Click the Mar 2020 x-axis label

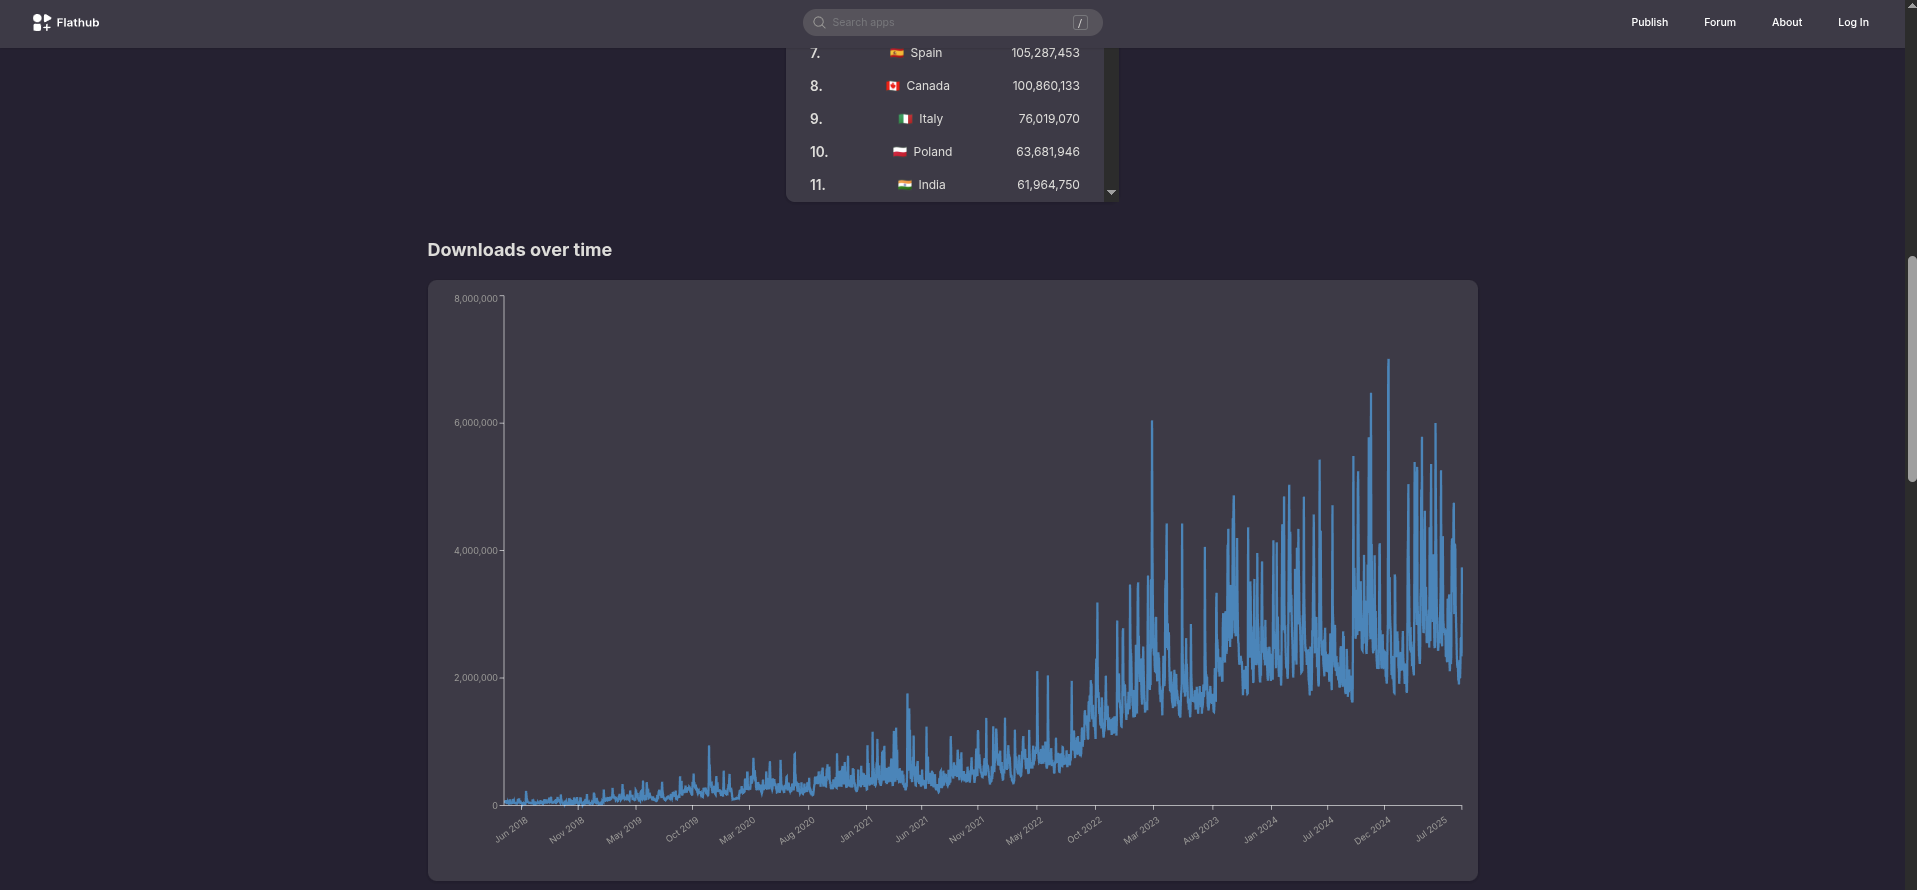[x=738, y=830]
